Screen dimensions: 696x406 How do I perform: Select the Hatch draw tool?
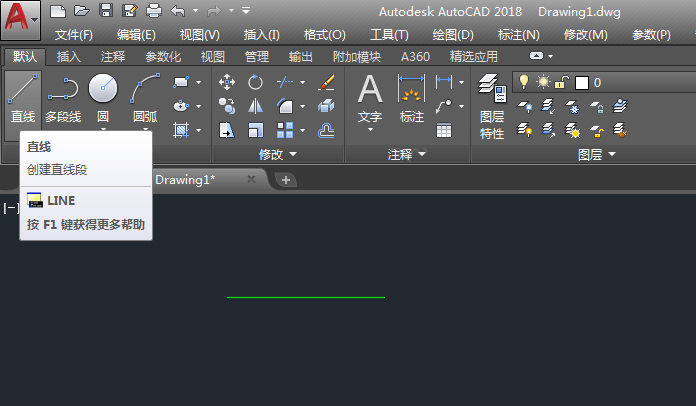[181, 130]
